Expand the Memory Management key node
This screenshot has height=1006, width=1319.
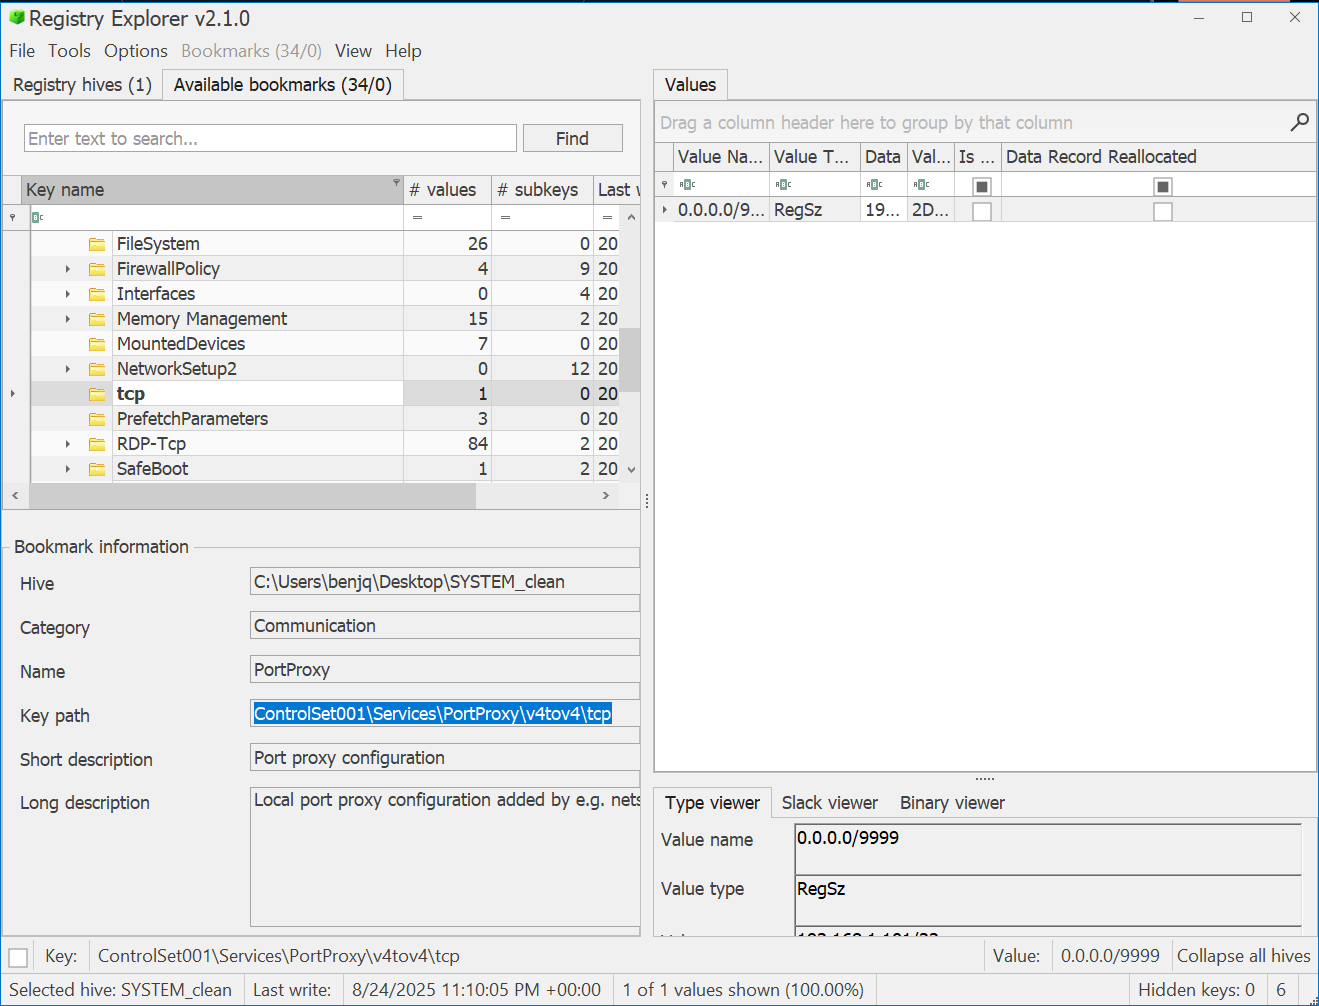[68, 319]
